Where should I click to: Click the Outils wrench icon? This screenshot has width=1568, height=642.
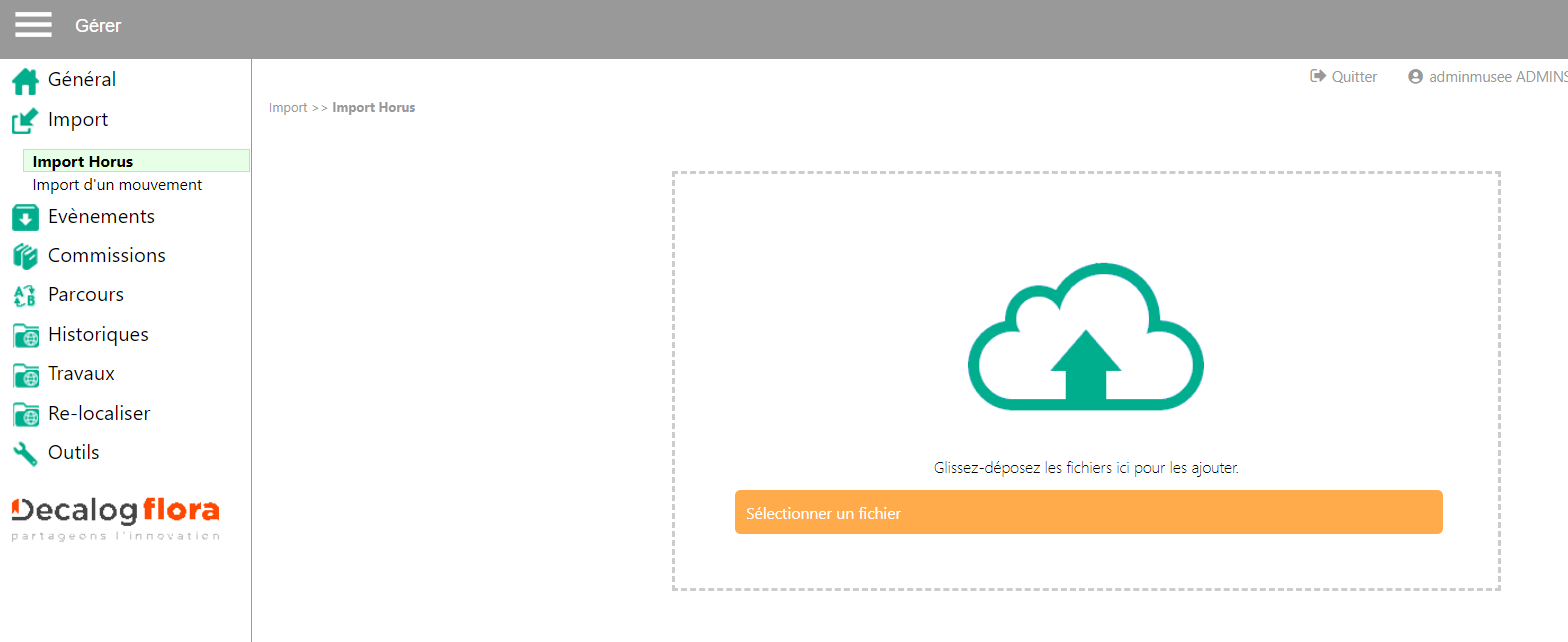25,453
